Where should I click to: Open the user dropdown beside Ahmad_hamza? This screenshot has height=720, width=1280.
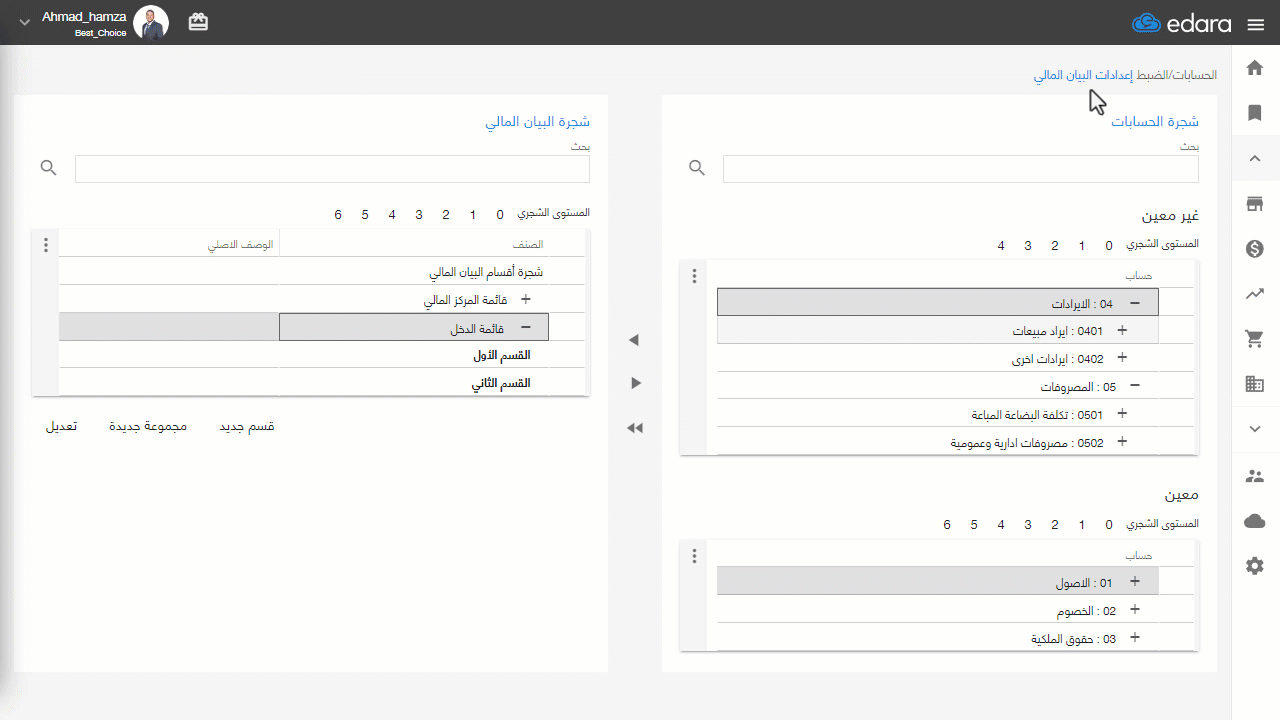pyautogui.click(x=24, y=23)
